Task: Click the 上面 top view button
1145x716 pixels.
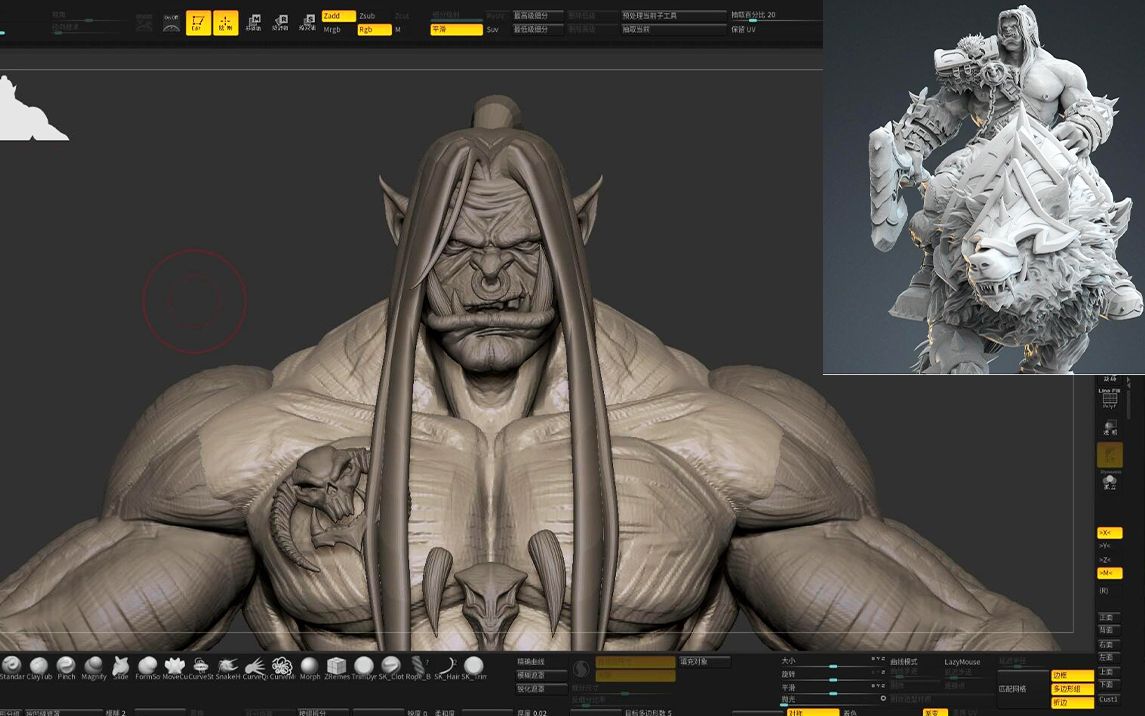Action: tap(1106, 671)
